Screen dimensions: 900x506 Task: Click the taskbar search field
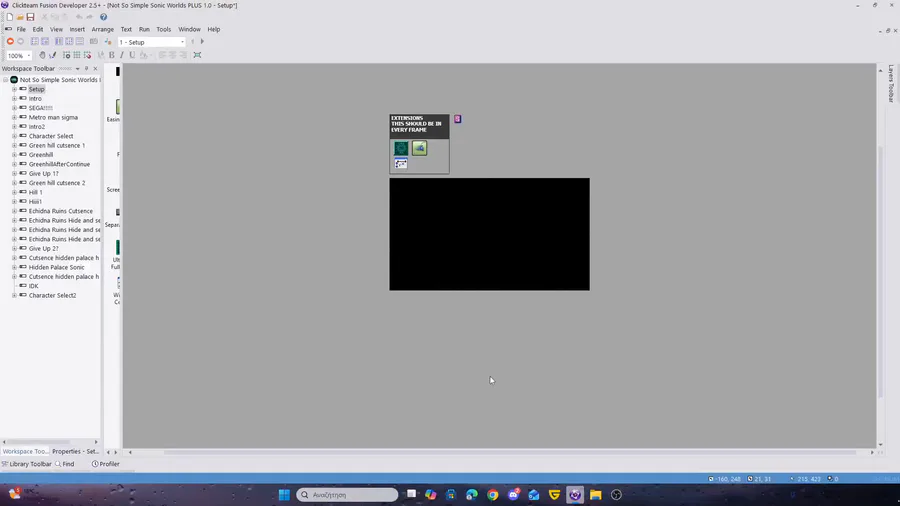(x=347, y=495)
